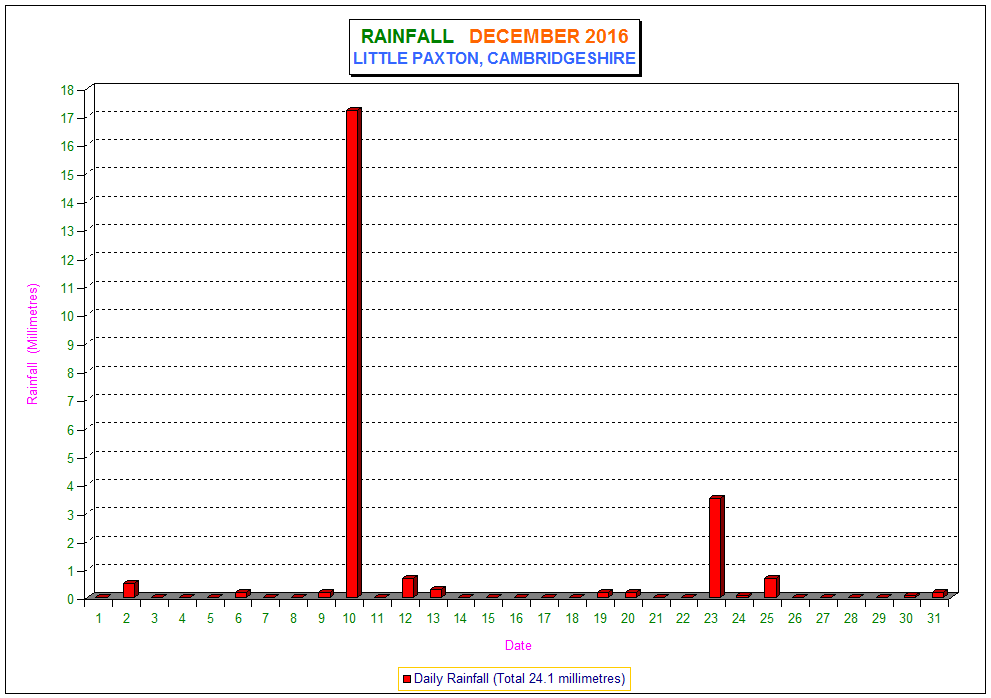Select the y-axis label 5
Screen dimensions: 991x698
click(x=71, y=458)
